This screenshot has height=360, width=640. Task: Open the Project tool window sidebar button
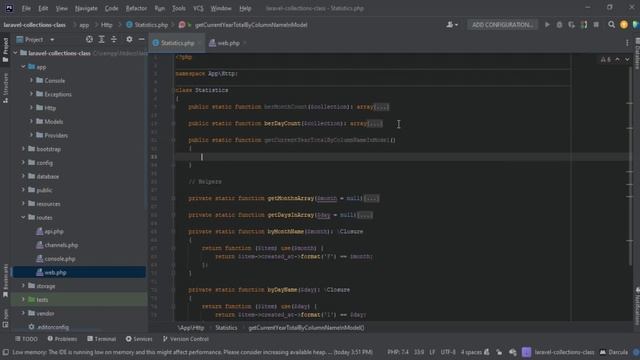click(x=5, y=50)
